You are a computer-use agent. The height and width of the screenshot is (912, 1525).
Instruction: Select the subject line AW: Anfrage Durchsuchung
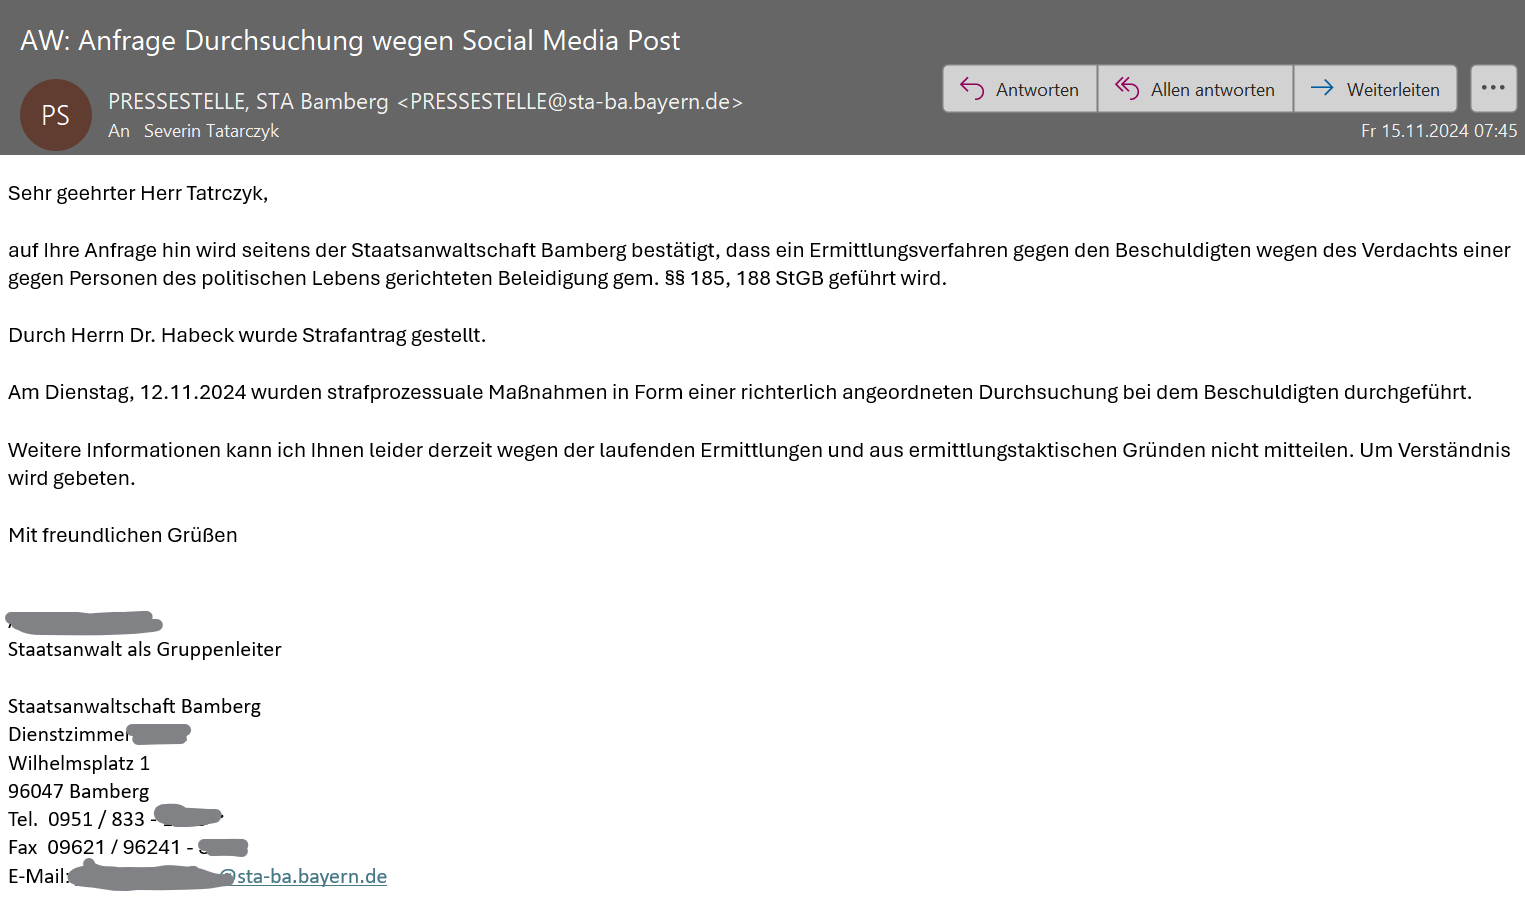tap(350, 40)
